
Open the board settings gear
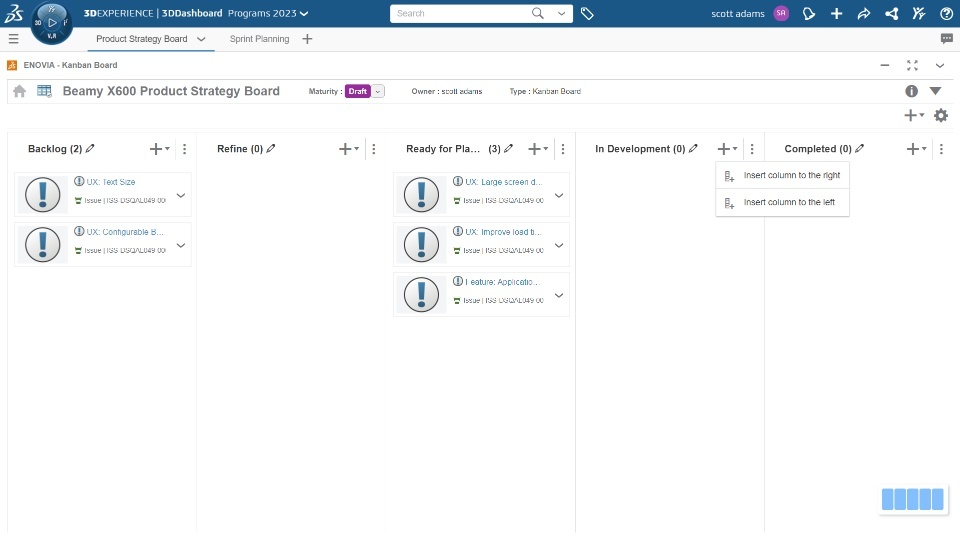pyautogui.click(x=941, y=115)
